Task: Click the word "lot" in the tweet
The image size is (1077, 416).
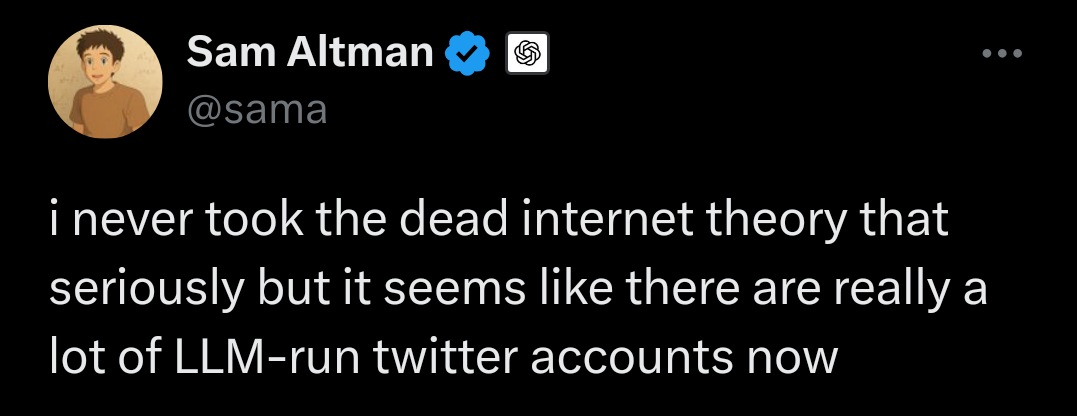Action: (71, 358)
